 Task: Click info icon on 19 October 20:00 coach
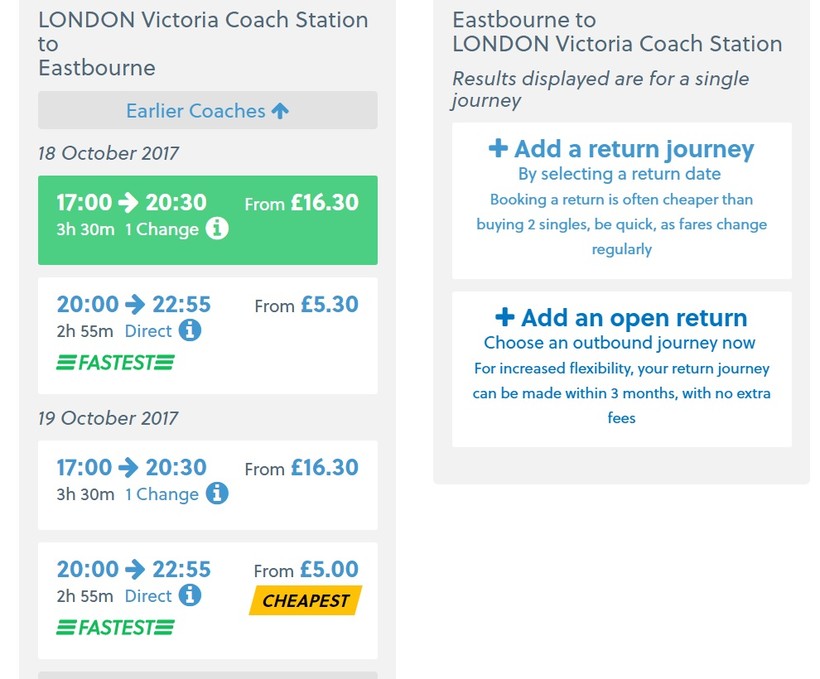190,595
